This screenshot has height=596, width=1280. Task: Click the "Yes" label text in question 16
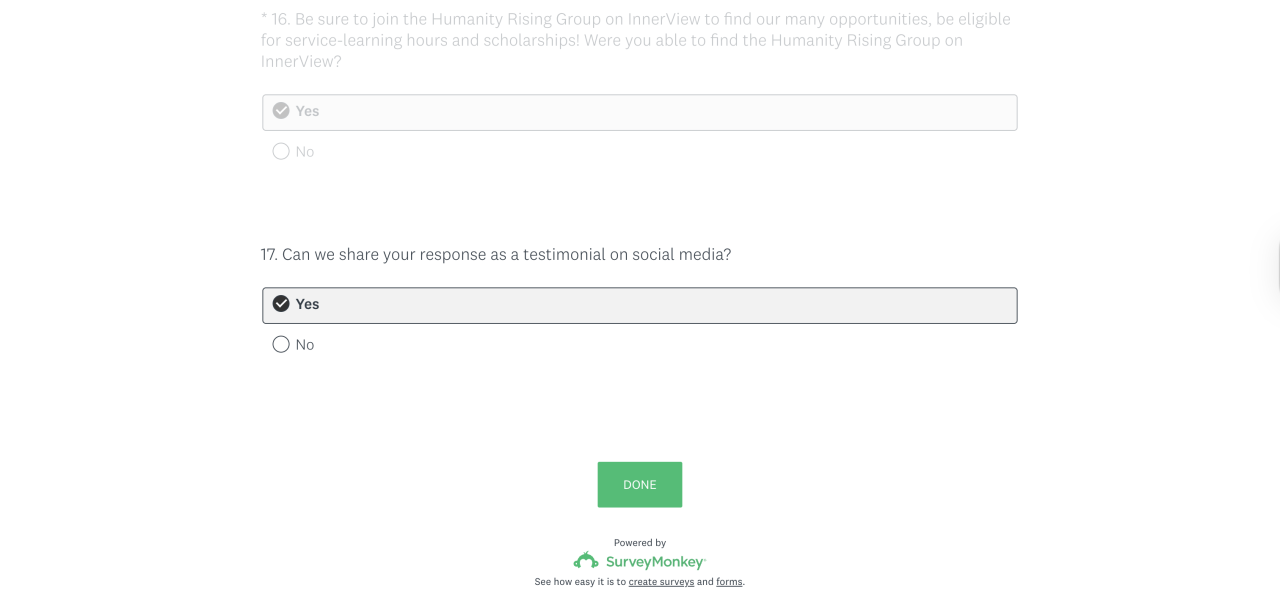pos(307,111)
